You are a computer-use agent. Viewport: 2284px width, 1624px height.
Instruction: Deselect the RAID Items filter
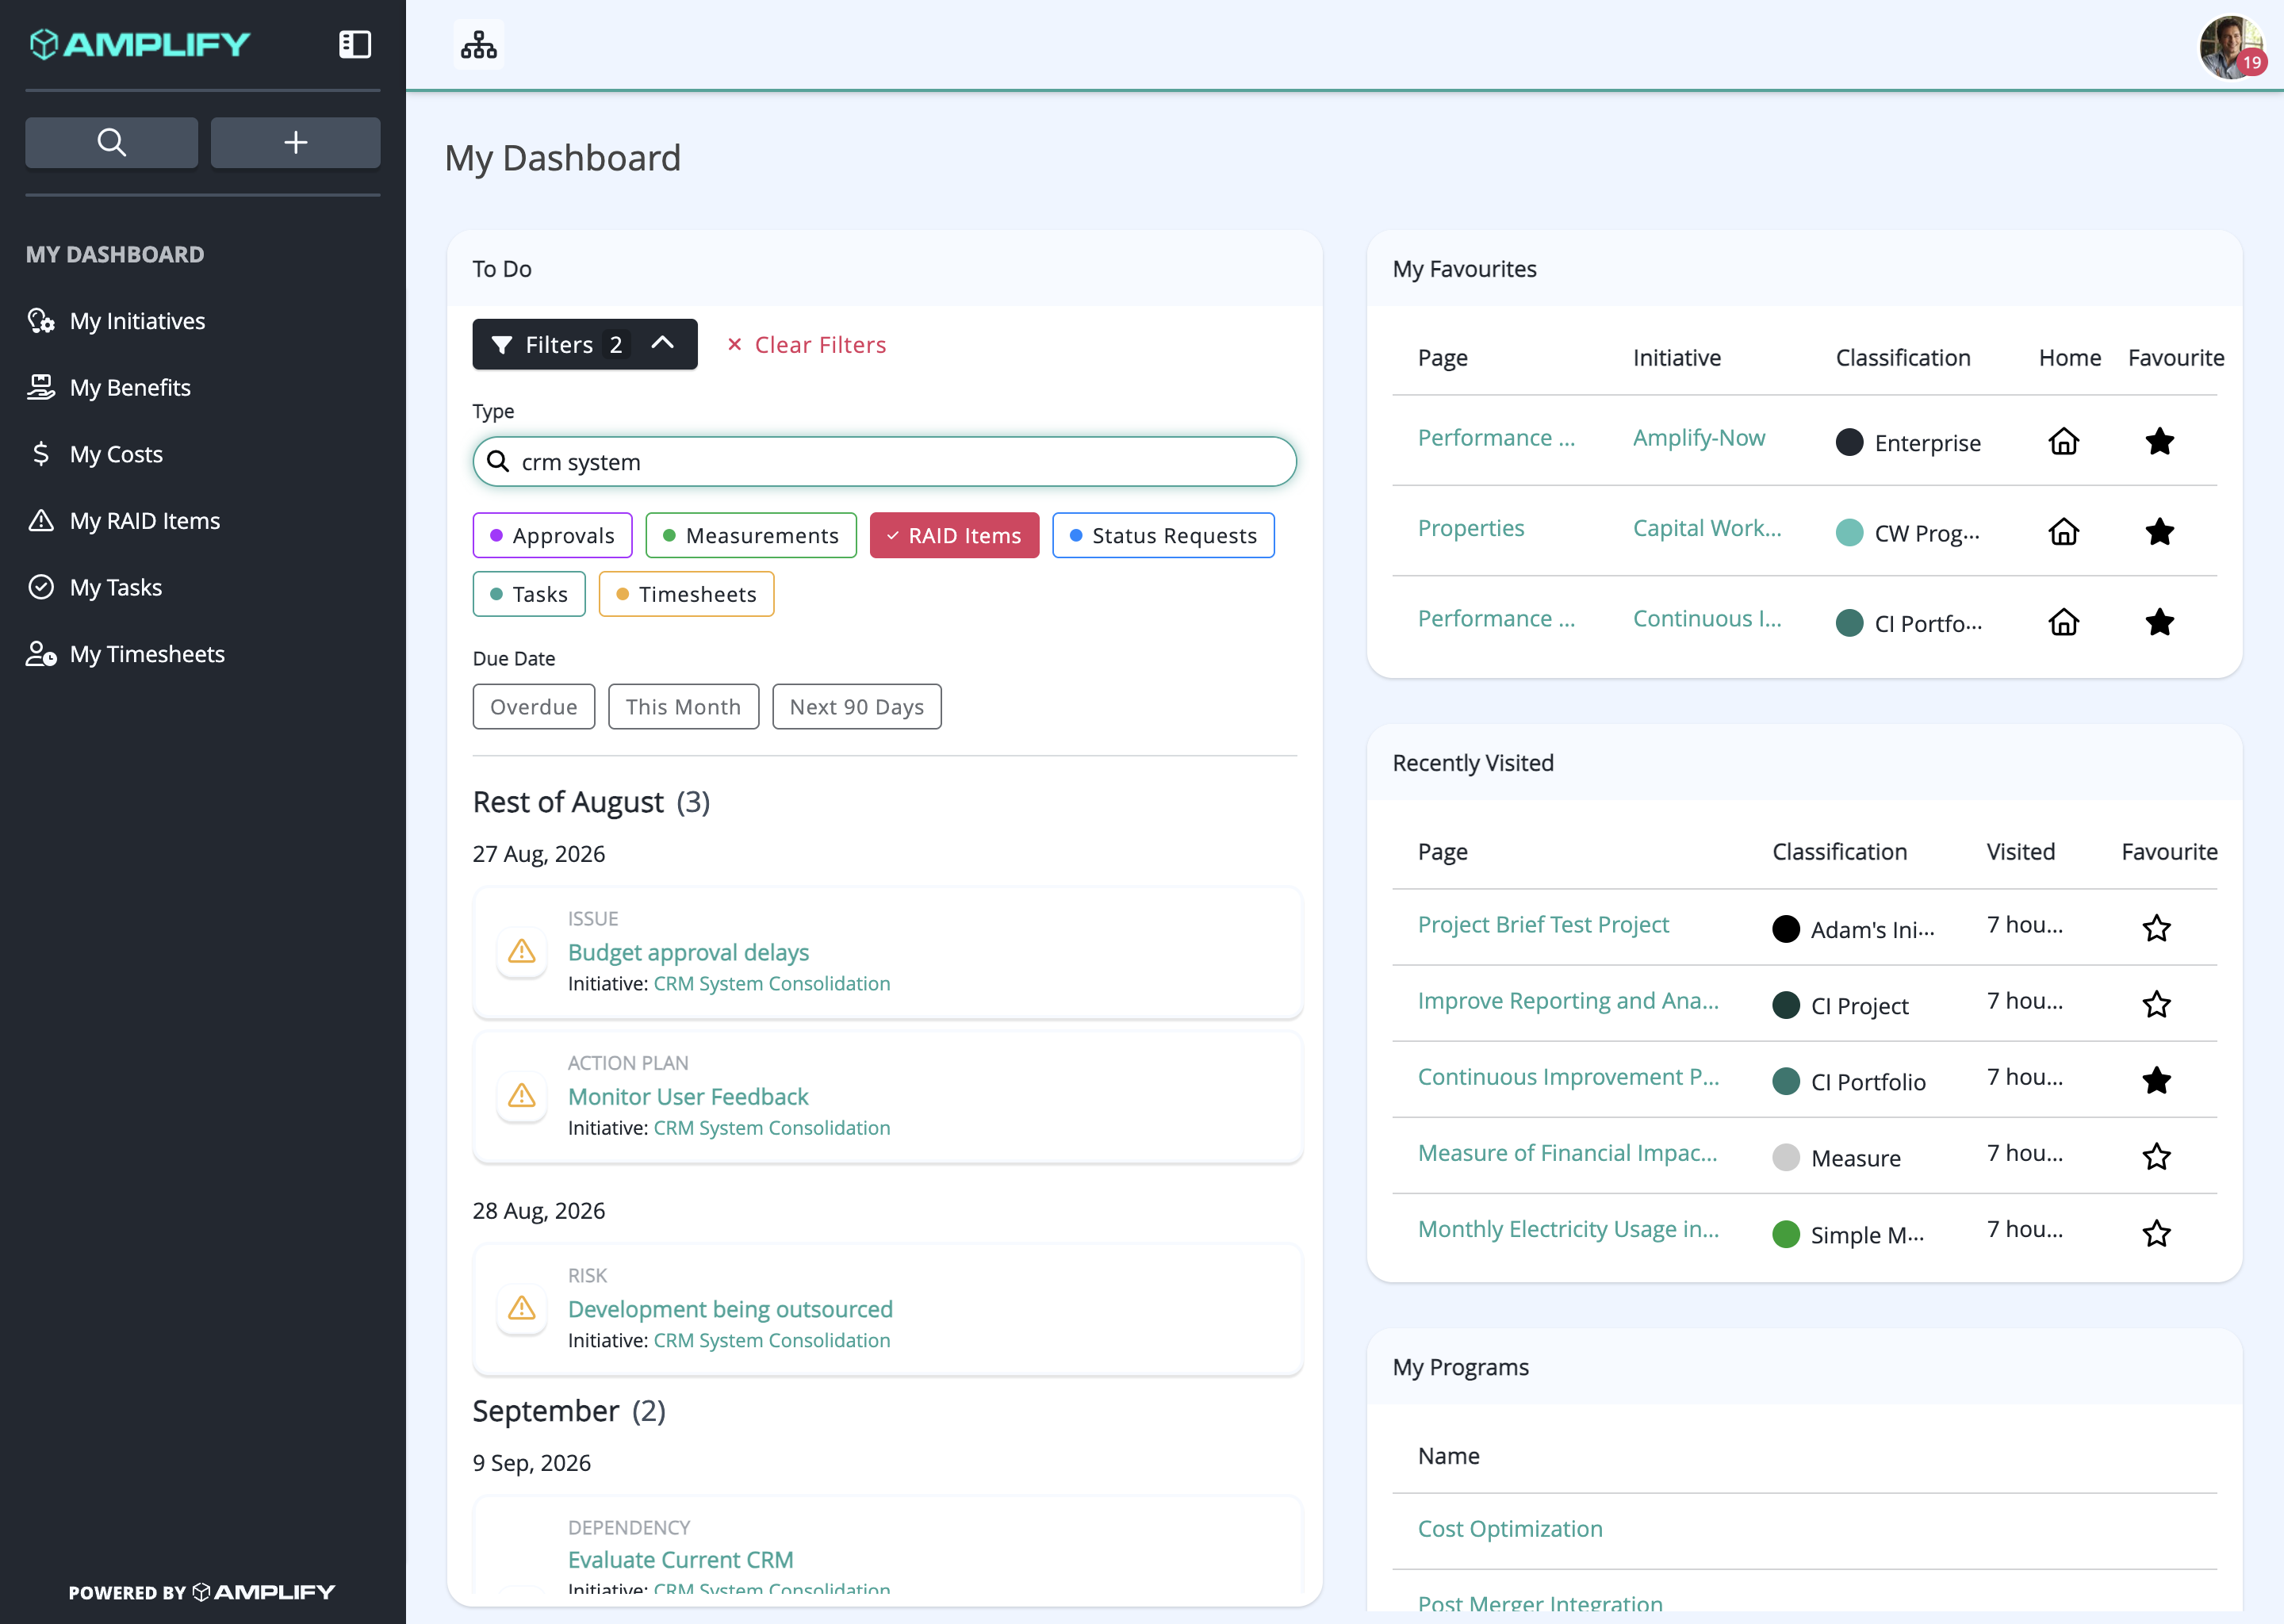954,535
